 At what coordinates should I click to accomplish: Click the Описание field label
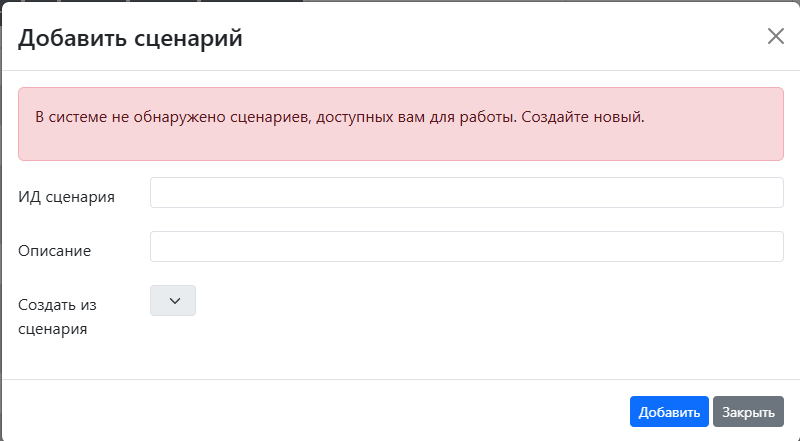(x=55, y=251)
